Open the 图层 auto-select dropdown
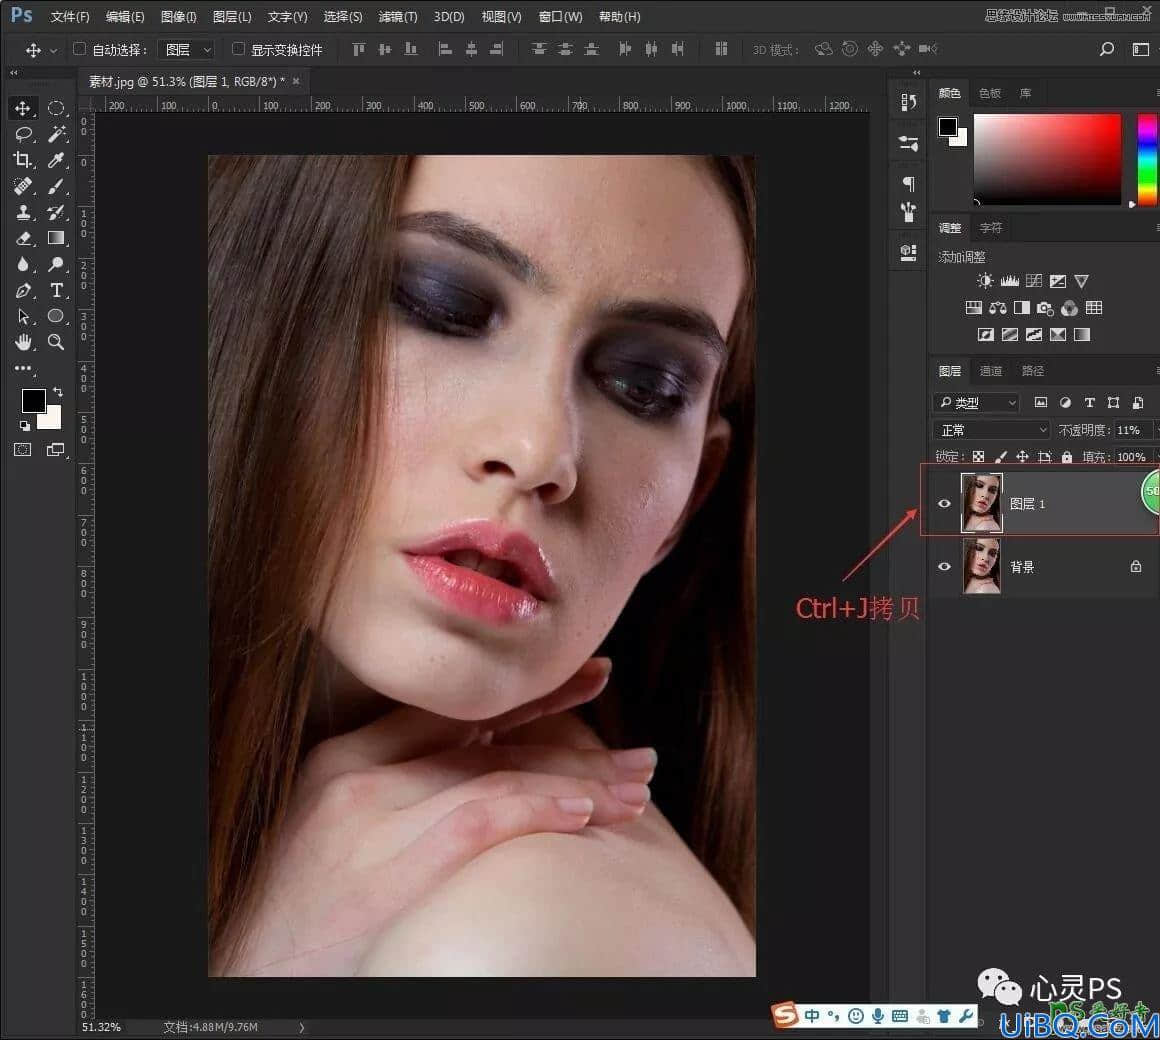1160x1040 pixels. (186, 50)
